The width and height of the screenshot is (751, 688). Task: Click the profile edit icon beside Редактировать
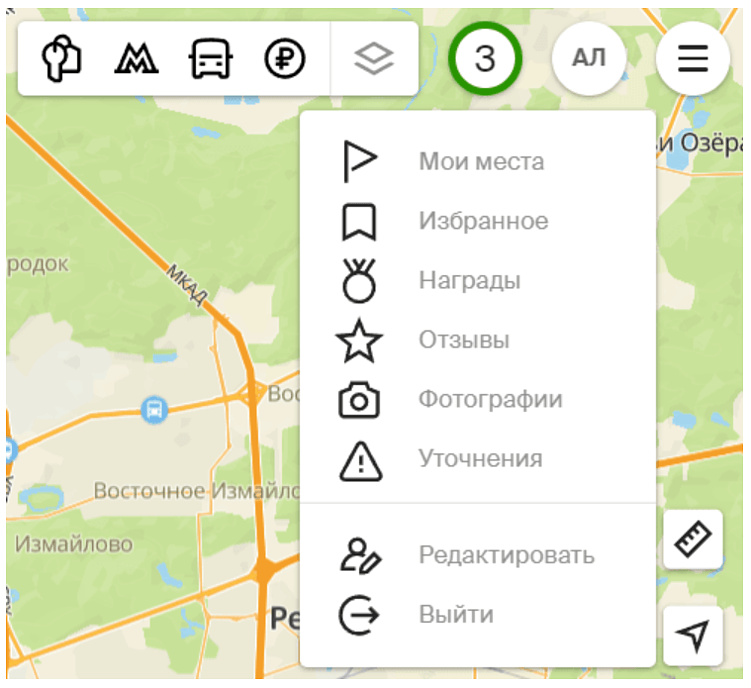point(360,556)
